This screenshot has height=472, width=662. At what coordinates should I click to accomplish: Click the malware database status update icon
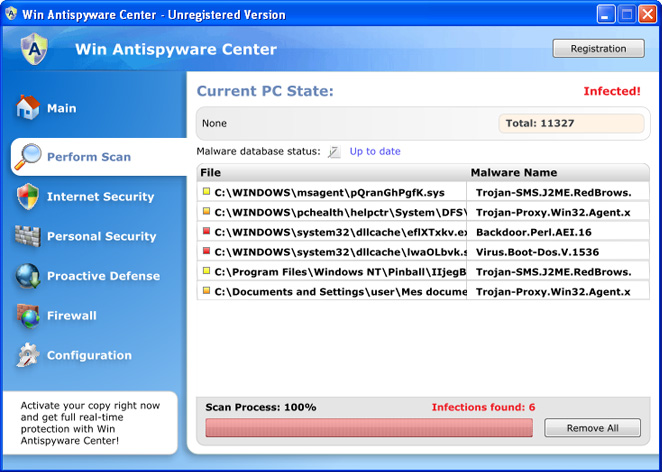(334, 152)
